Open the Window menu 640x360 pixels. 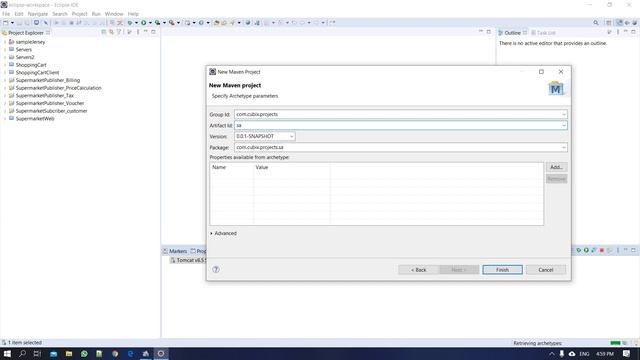[x=114, y=14]
